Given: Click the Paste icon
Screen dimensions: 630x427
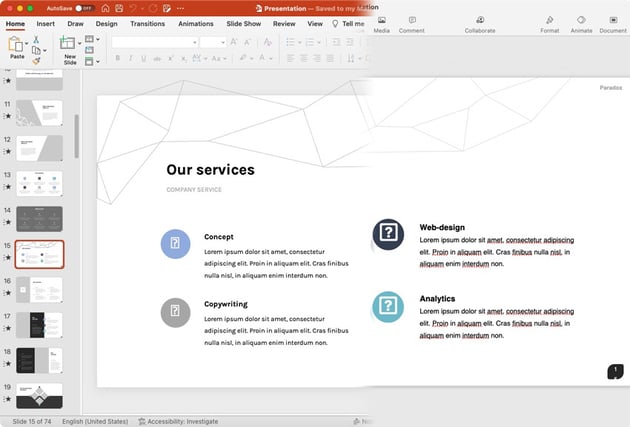Looking at the screenshot, I should click(17, 44).
